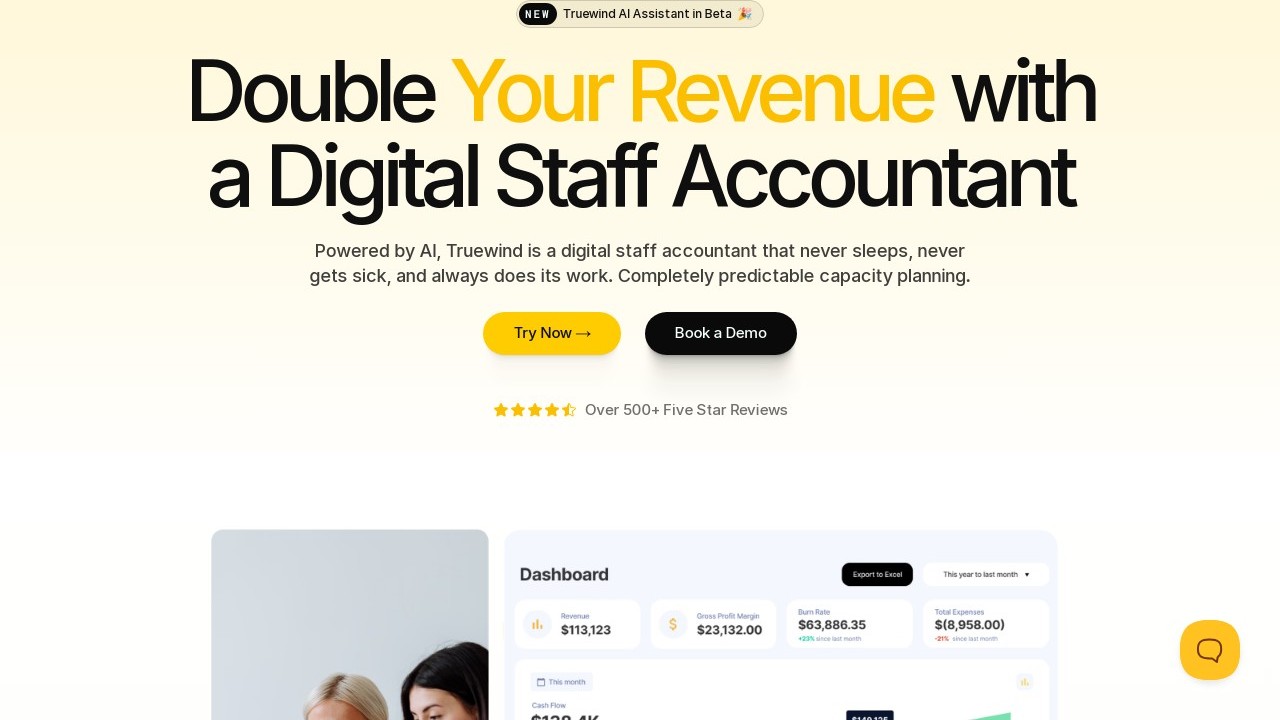
Task: Open Truewind AI Assistant in Beta announcement
Action: click(647, 14)
